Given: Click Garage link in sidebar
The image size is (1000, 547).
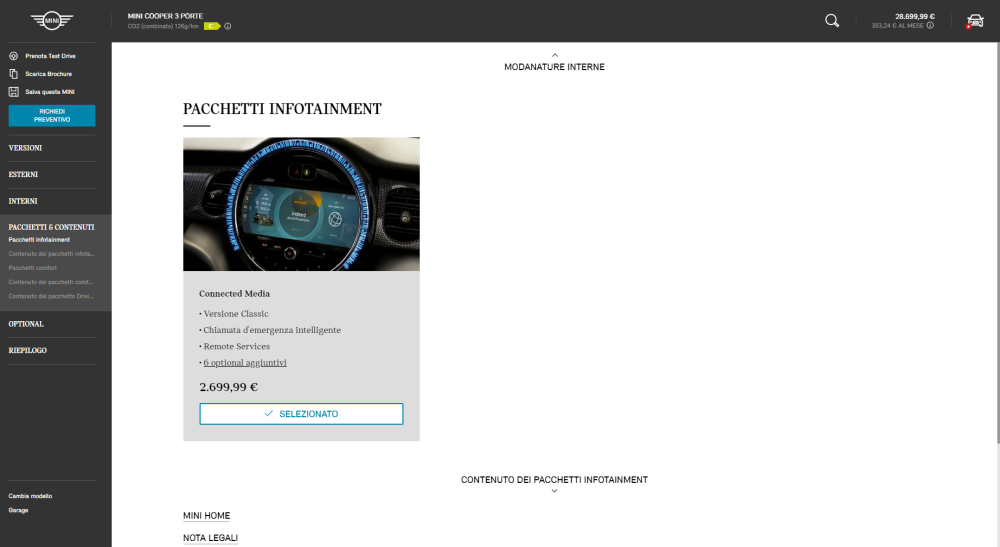Looking at the screenshot, I should [18, 510].
